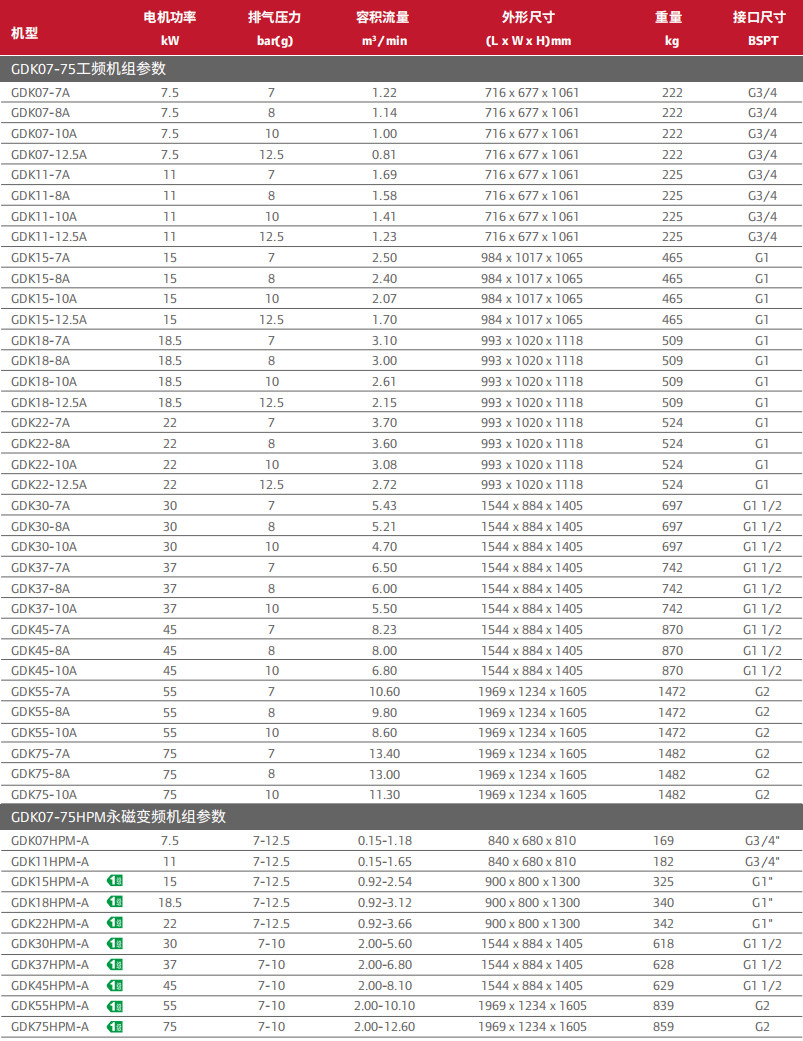The image size is (803, 1041).
Task: Click the 外形尺寸 column header
Action: click(528, 28)
